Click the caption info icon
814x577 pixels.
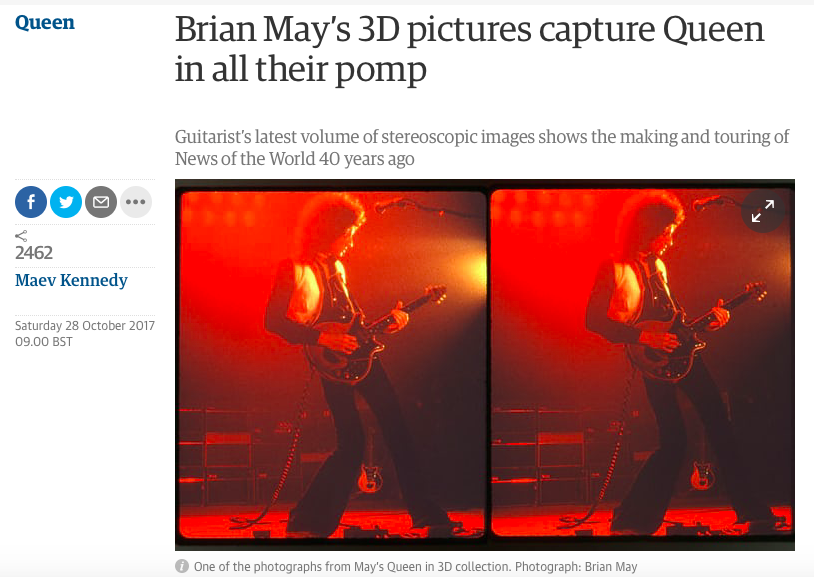(x=182, y=566)
